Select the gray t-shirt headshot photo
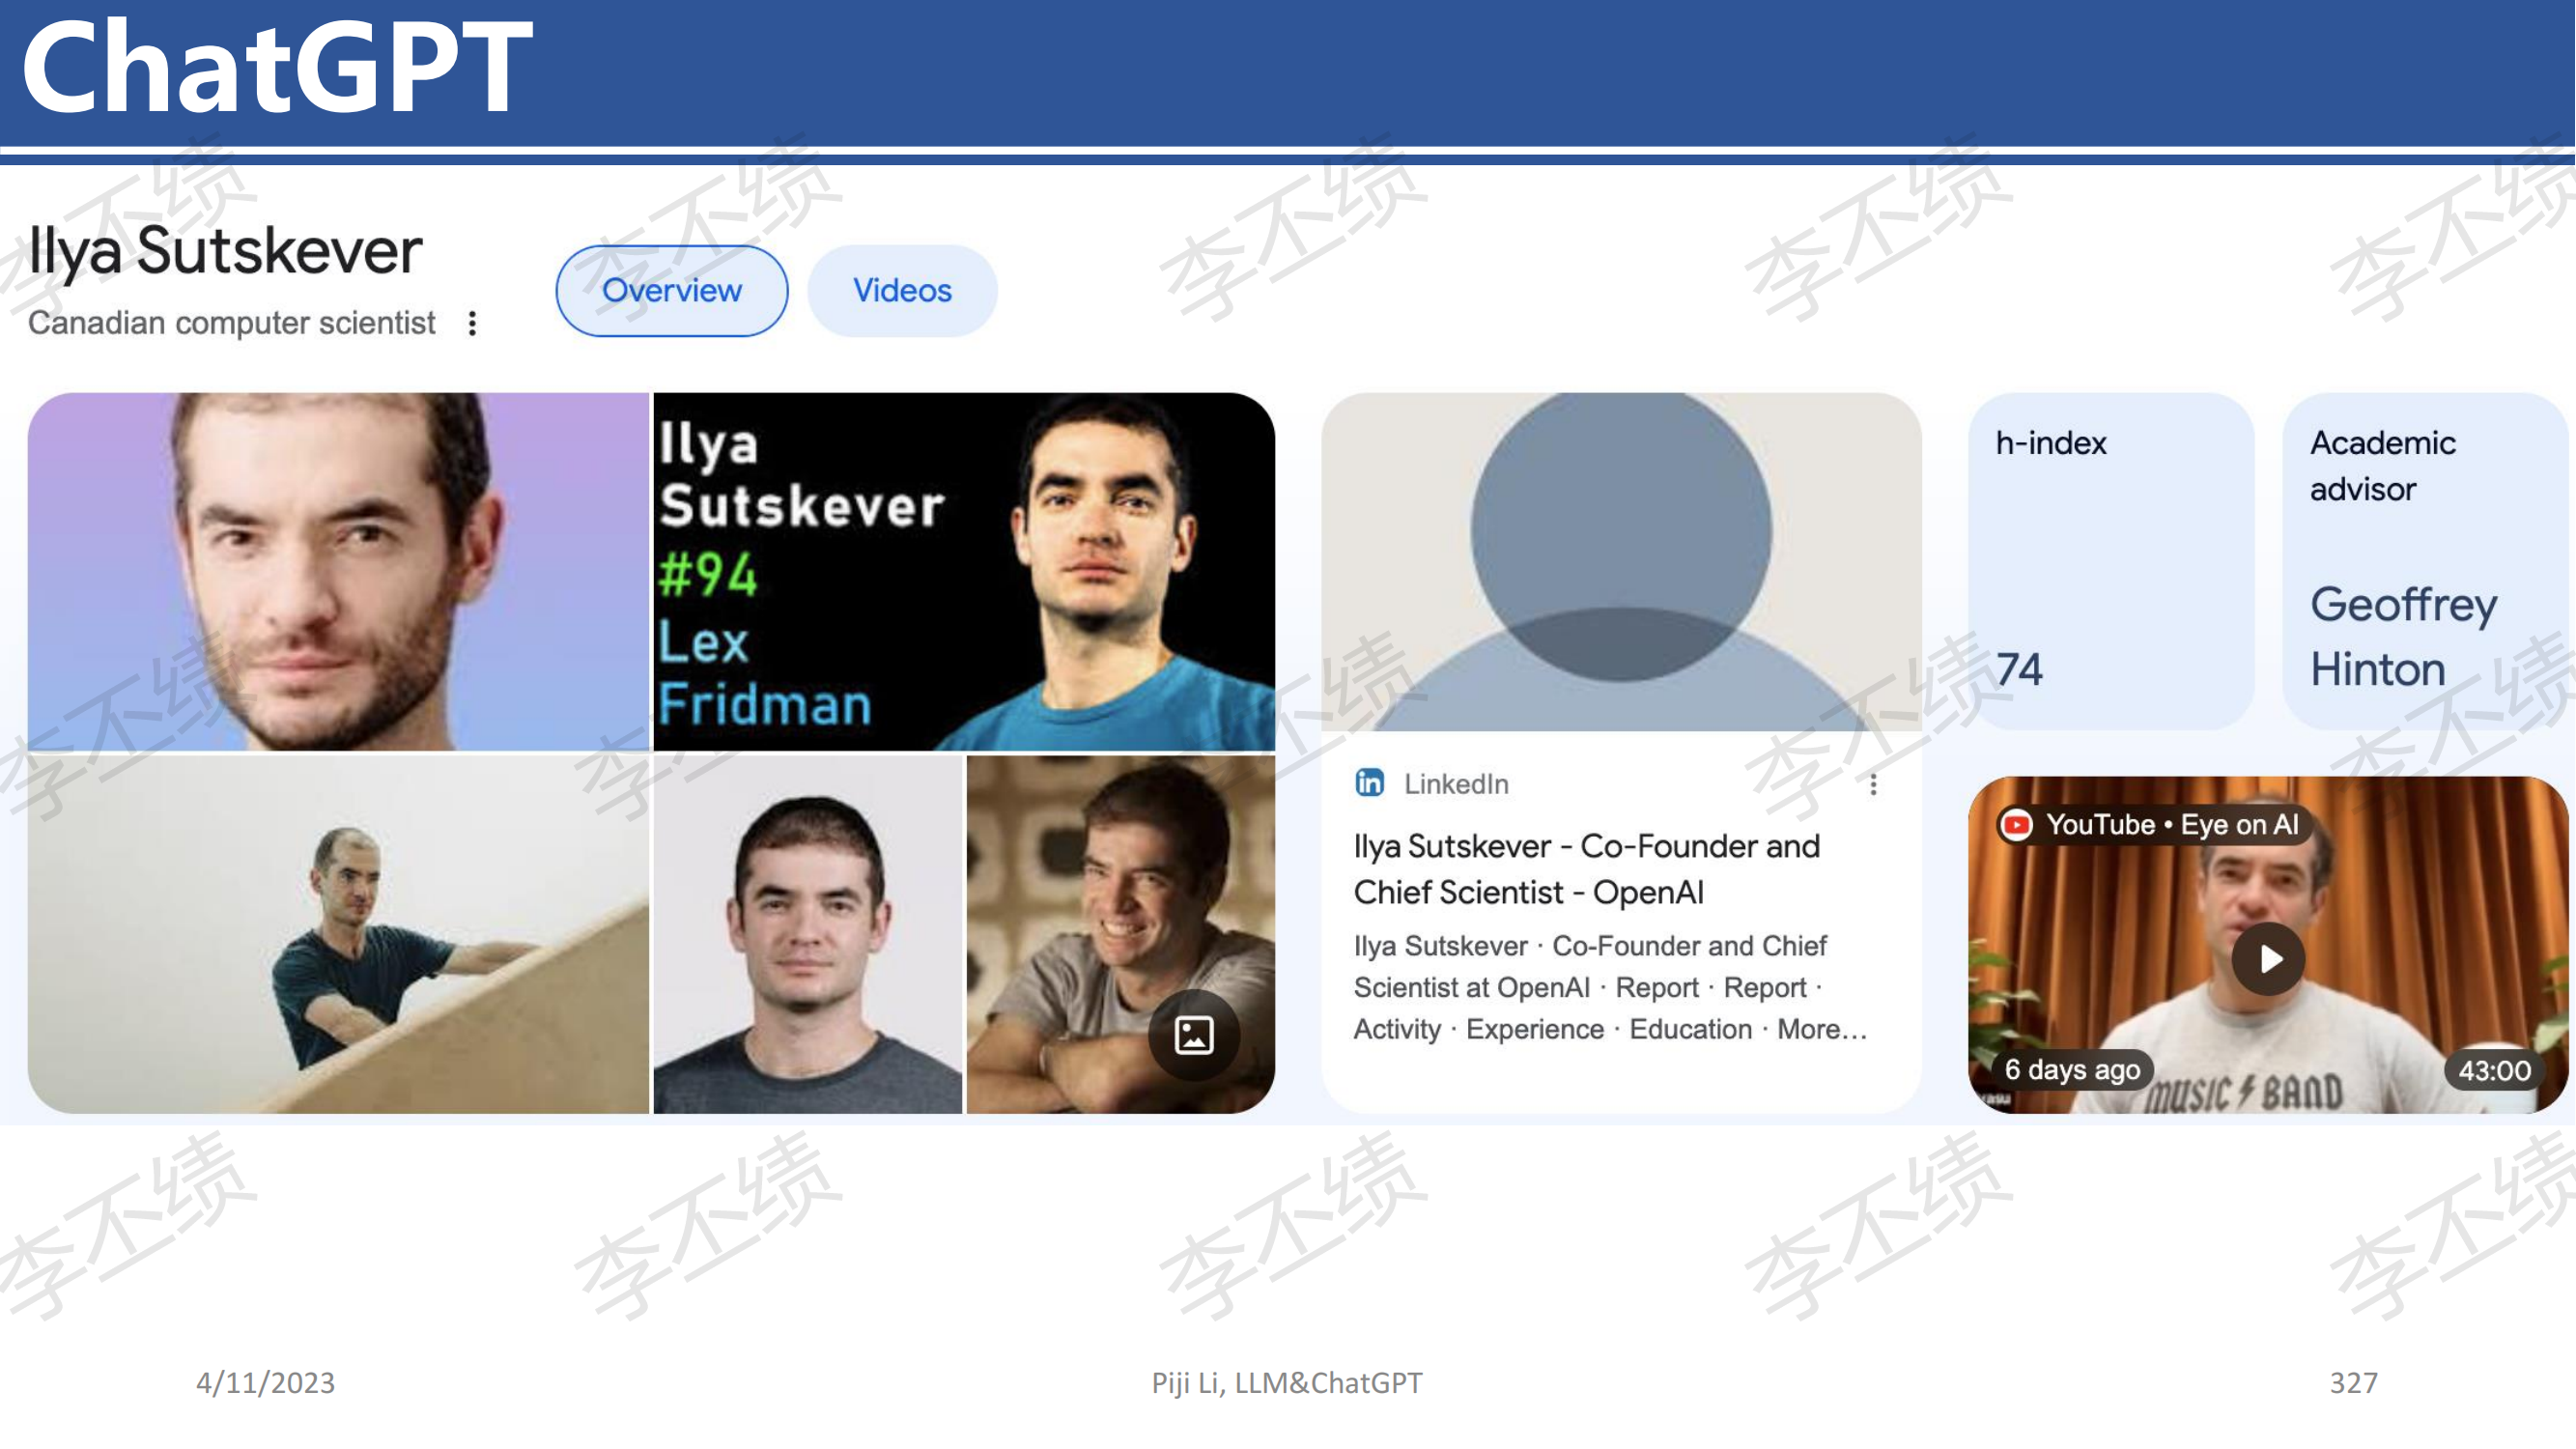The height and width of the screenshot is (1449, 2576). 808,934
